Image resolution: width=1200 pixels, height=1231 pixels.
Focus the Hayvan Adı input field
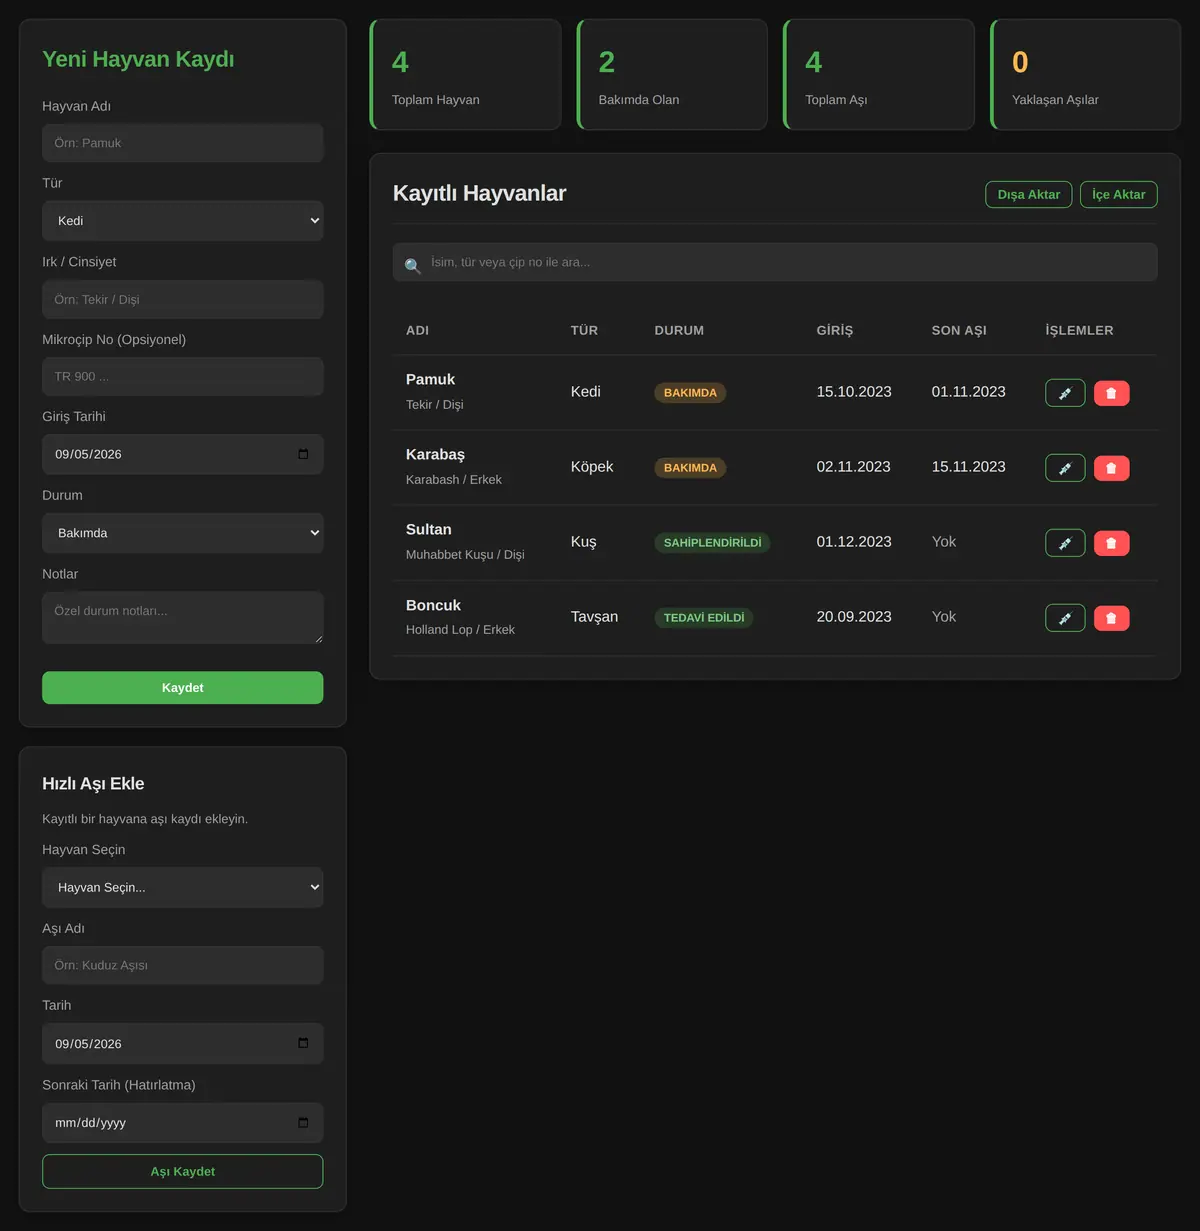(x=183, y=143)
